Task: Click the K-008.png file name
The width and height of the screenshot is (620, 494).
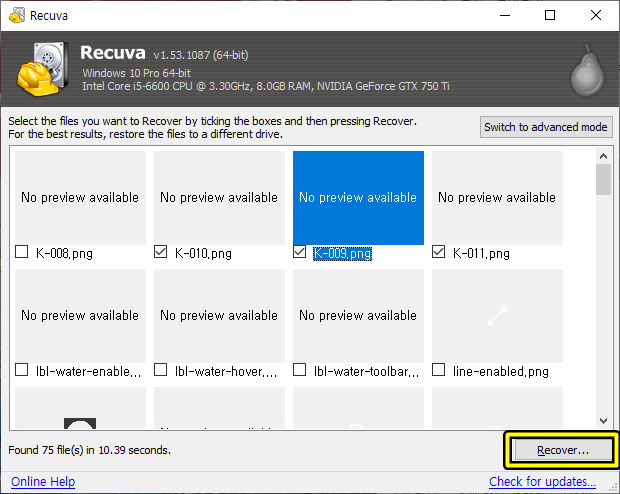Action: point(64,253)
